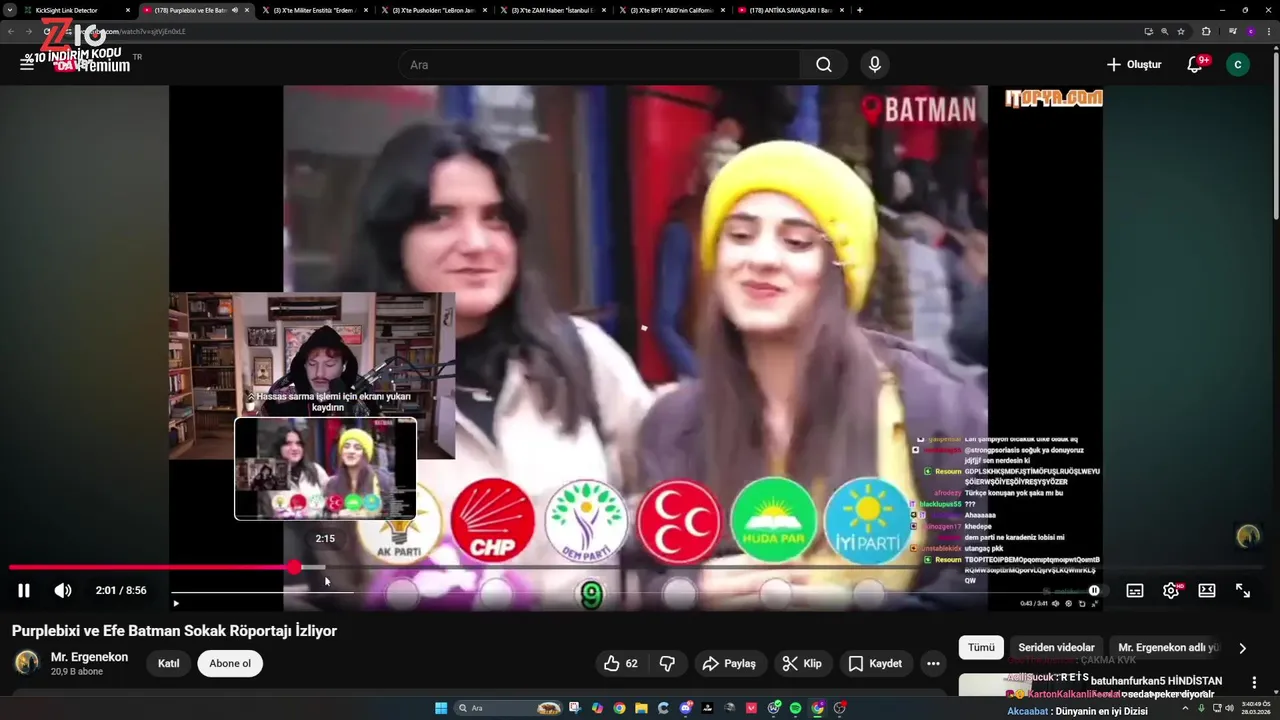Mute the video using the speaker icon
This screenshot has height=720, width=1280.
click(x=63, y=590)
